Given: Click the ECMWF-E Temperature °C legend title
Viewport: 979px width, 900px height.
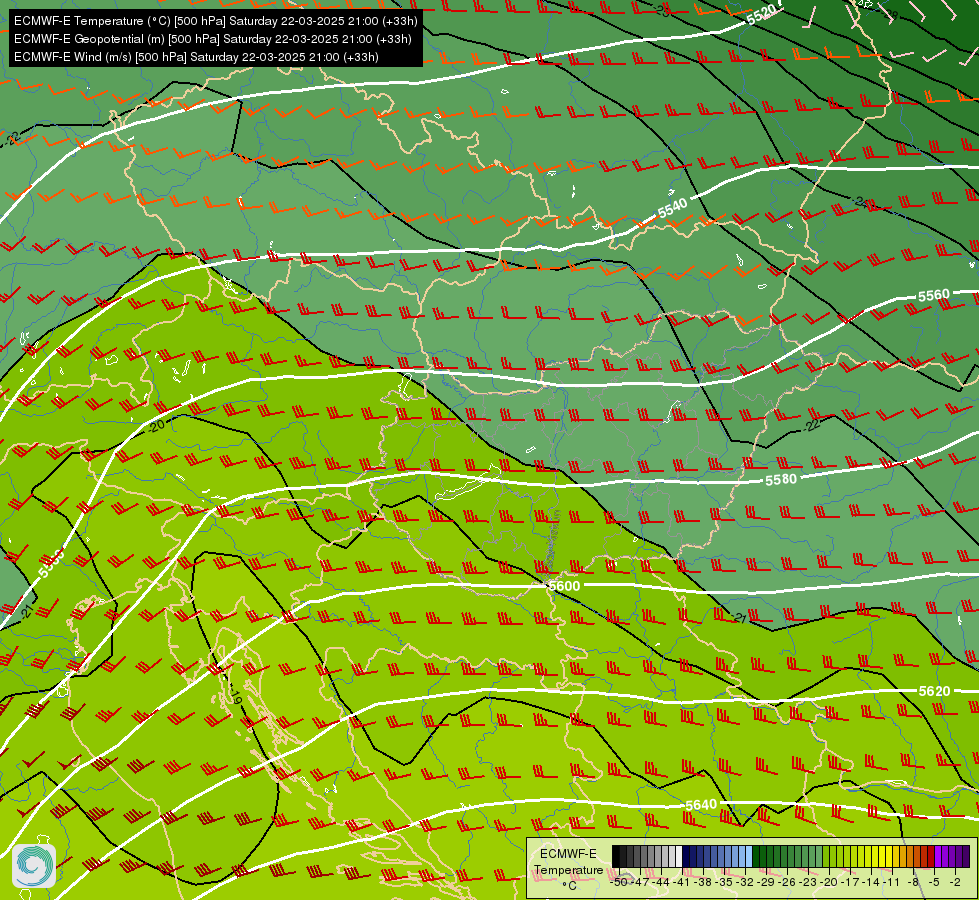Looking at the screenshot, I should 569,869.
